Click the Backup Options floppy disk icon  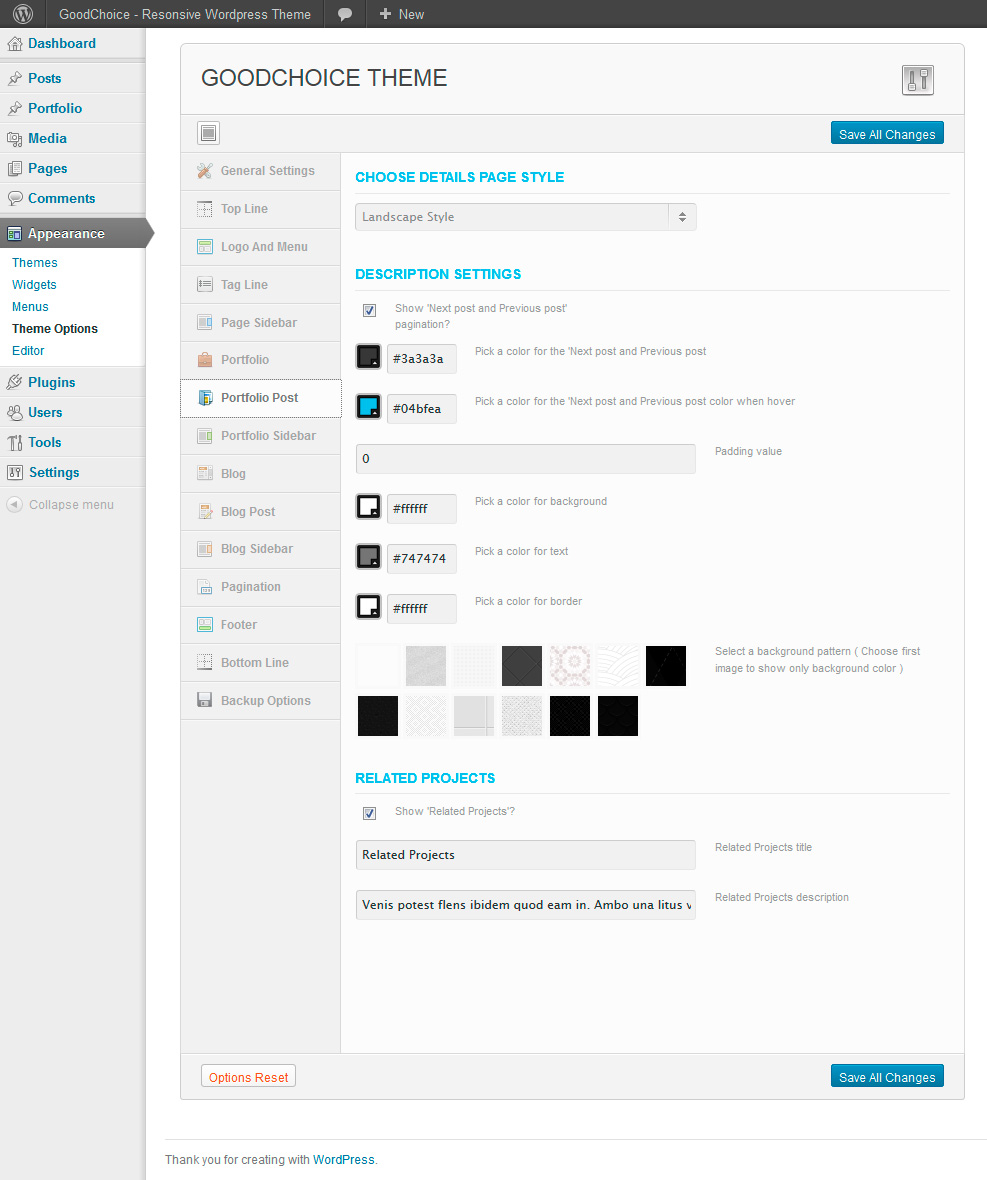[x=205, y=701]
